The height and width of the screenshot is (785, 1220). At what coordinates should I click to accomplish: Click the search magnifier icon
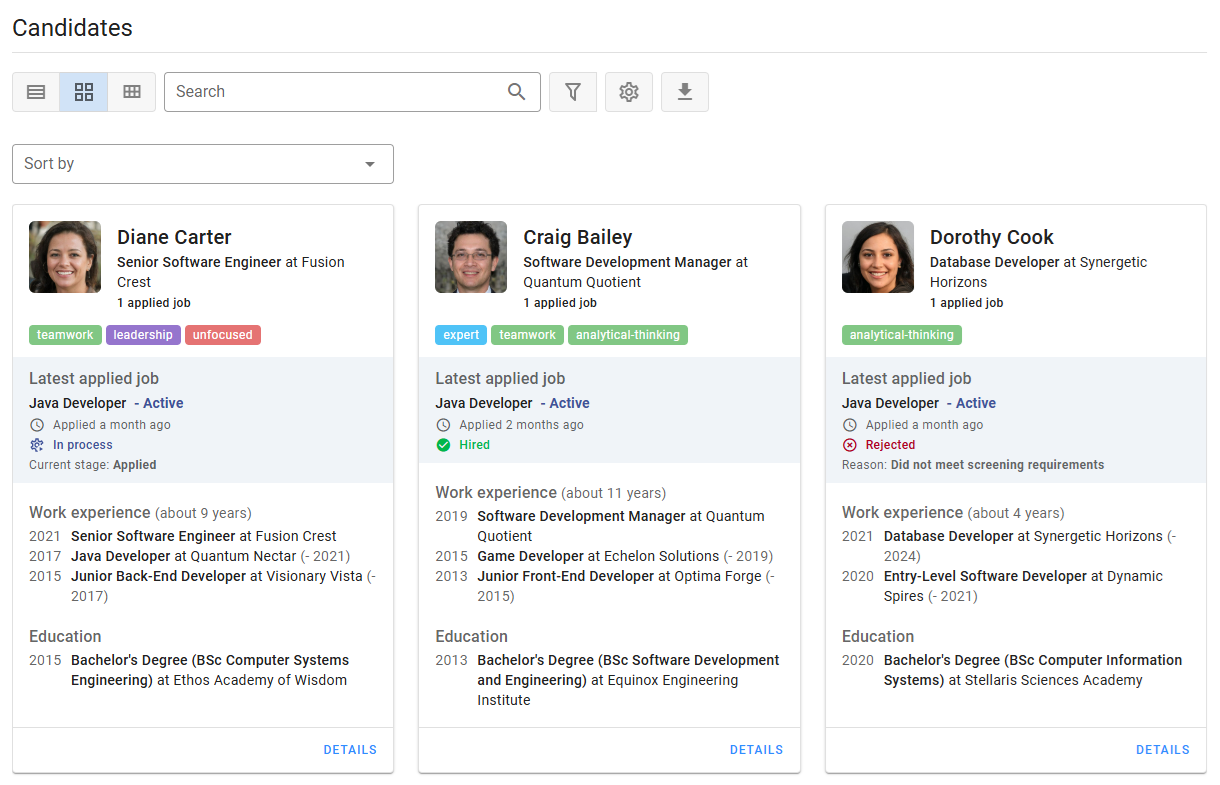tap(516, 92)
